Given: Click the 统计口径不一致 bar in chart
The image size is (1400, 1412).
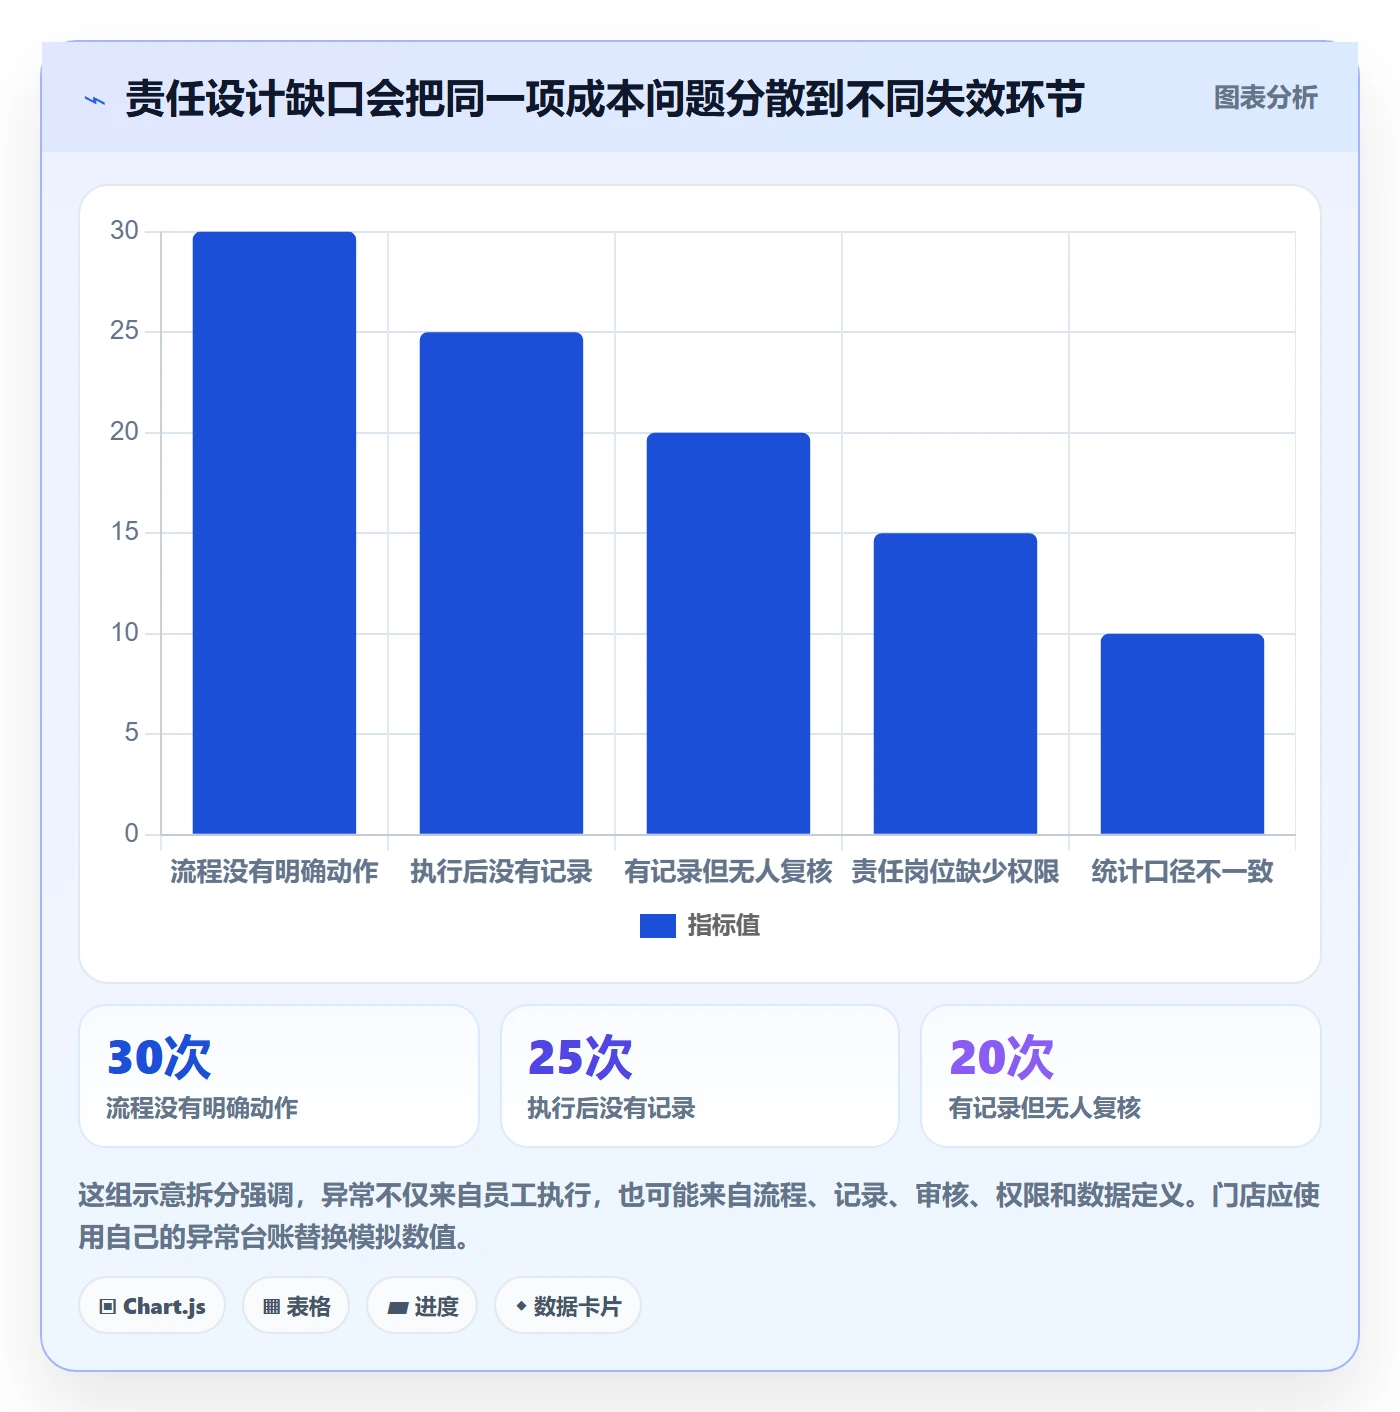Looking at the screenshot, I should pyautogui.click(x=1182, y=734).
